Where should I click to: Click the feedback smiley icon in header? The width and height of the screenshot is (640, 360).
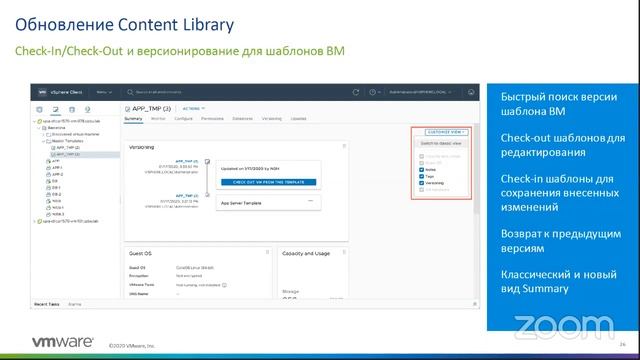[x=471, y=92]
